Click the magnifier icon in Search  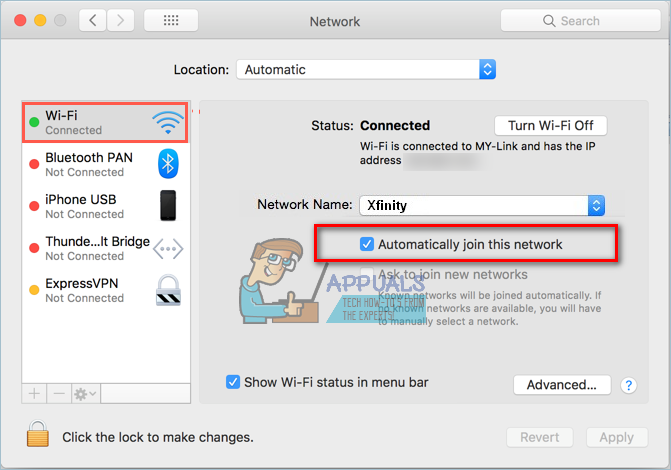[549, 21]
